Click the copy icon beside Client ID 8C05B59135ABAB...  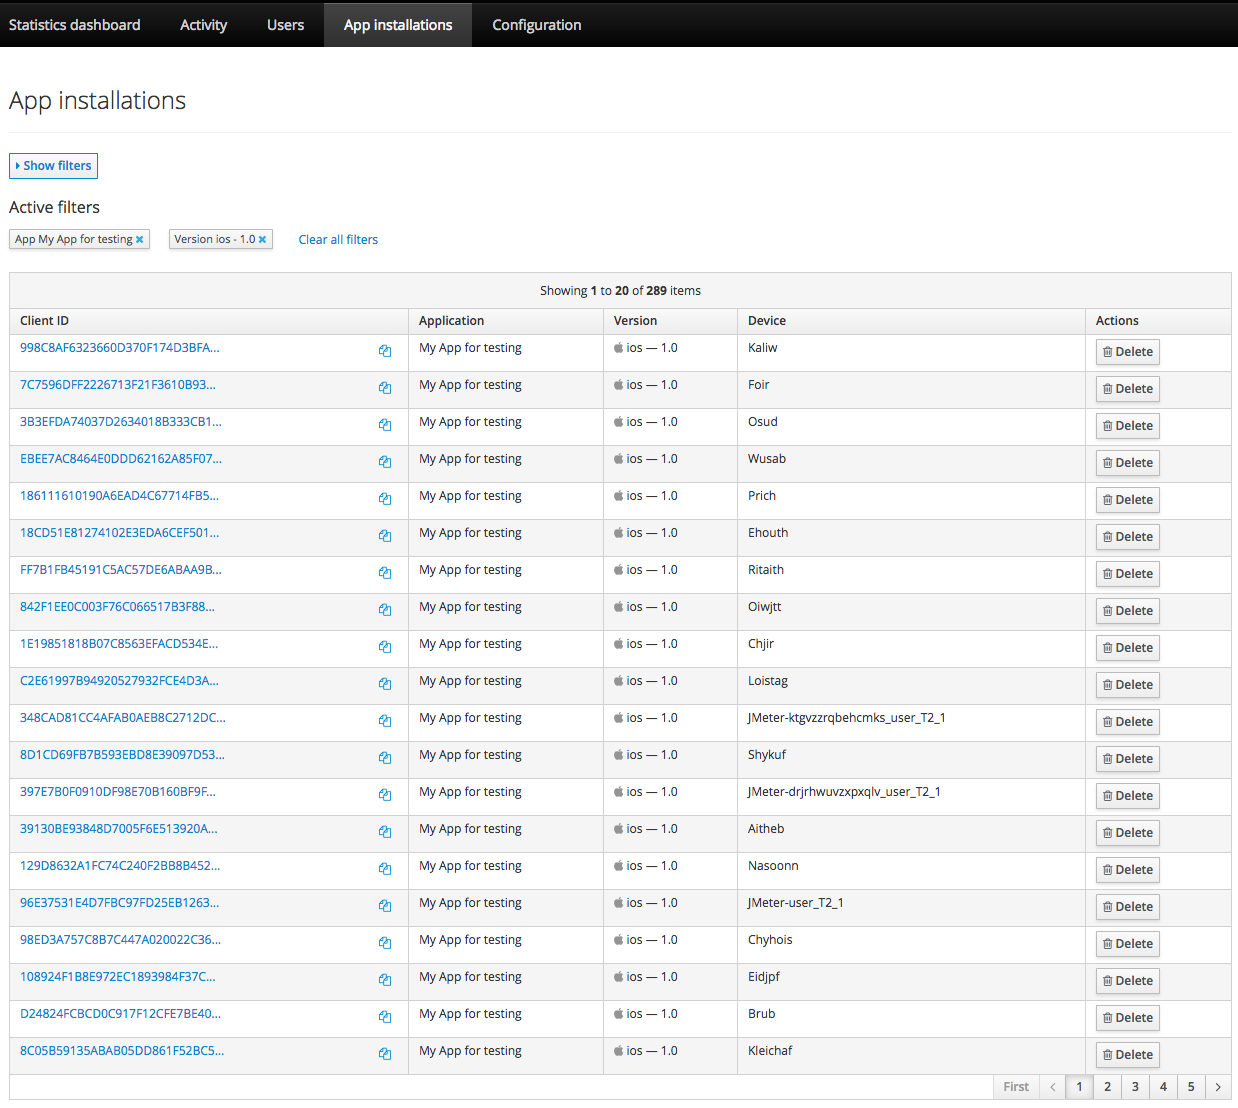pyautogui.click(x=385, y=1053)
